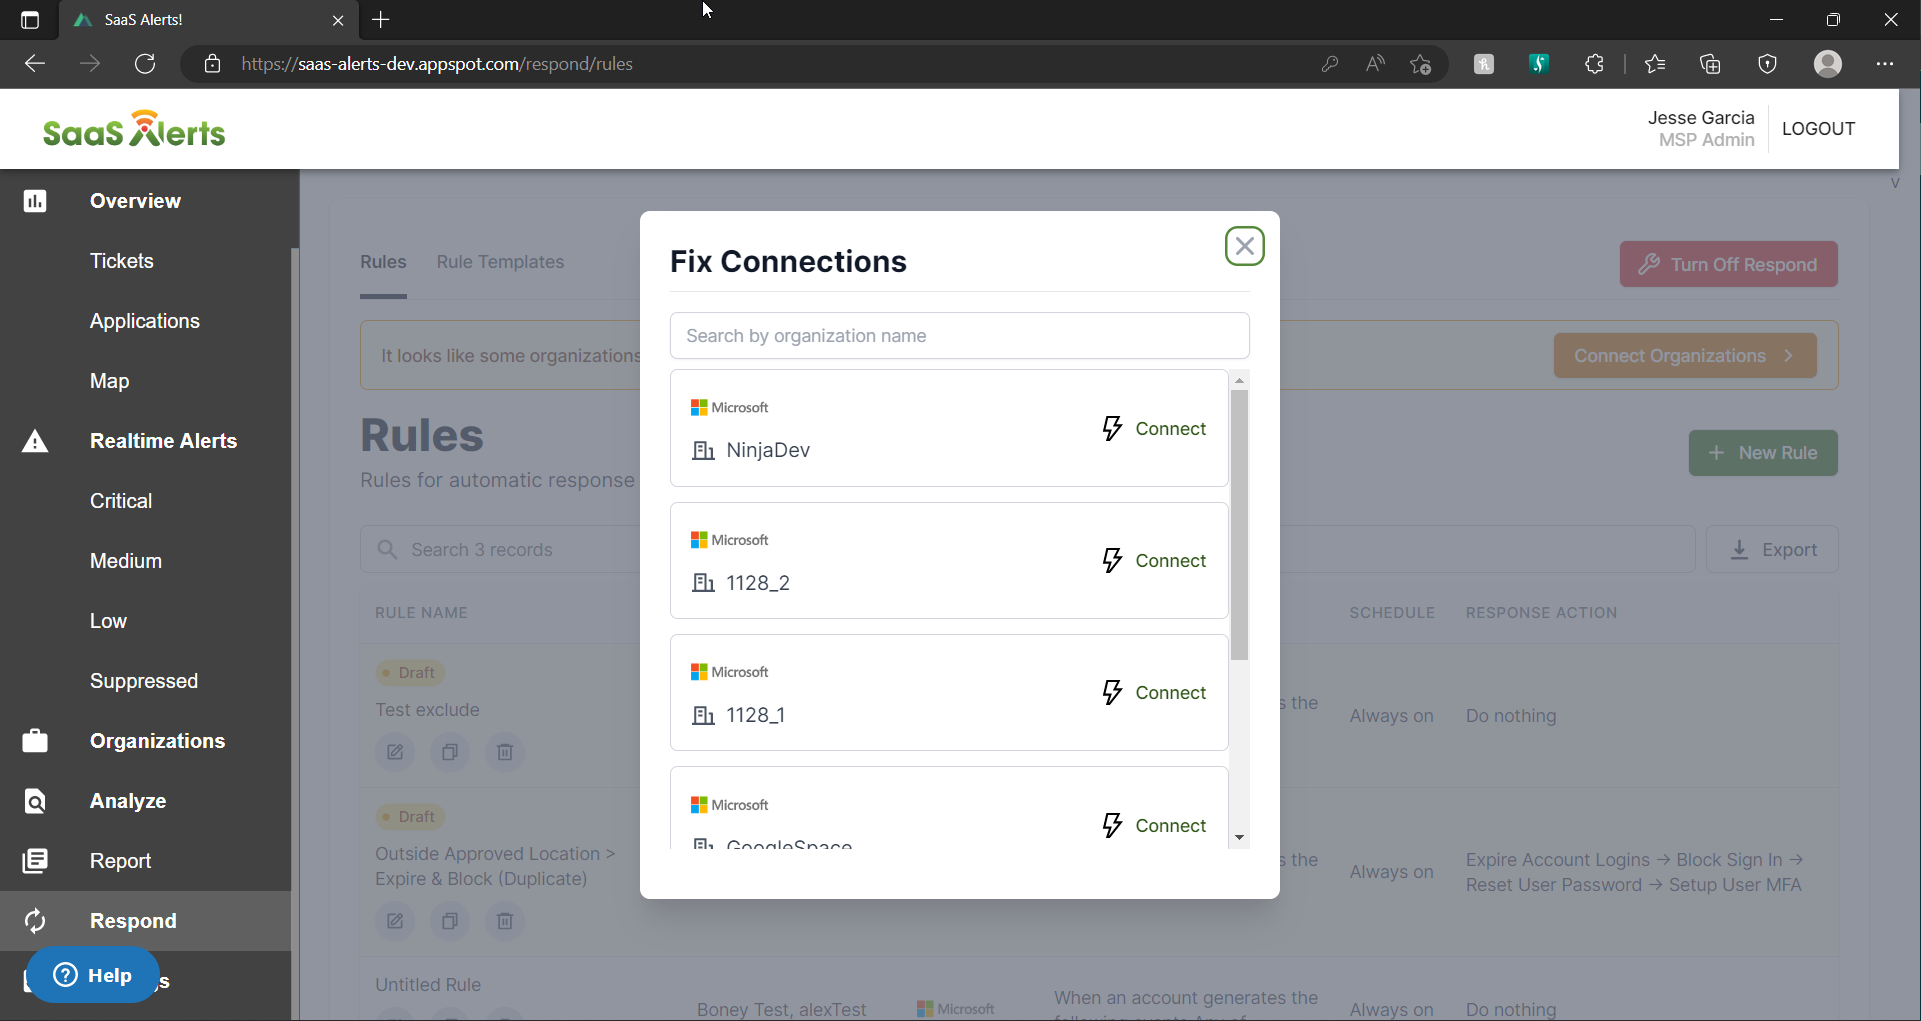Switch to the Rule Templates tab
Screen dimensions: 1921x1021
click(x=500, y=262)
